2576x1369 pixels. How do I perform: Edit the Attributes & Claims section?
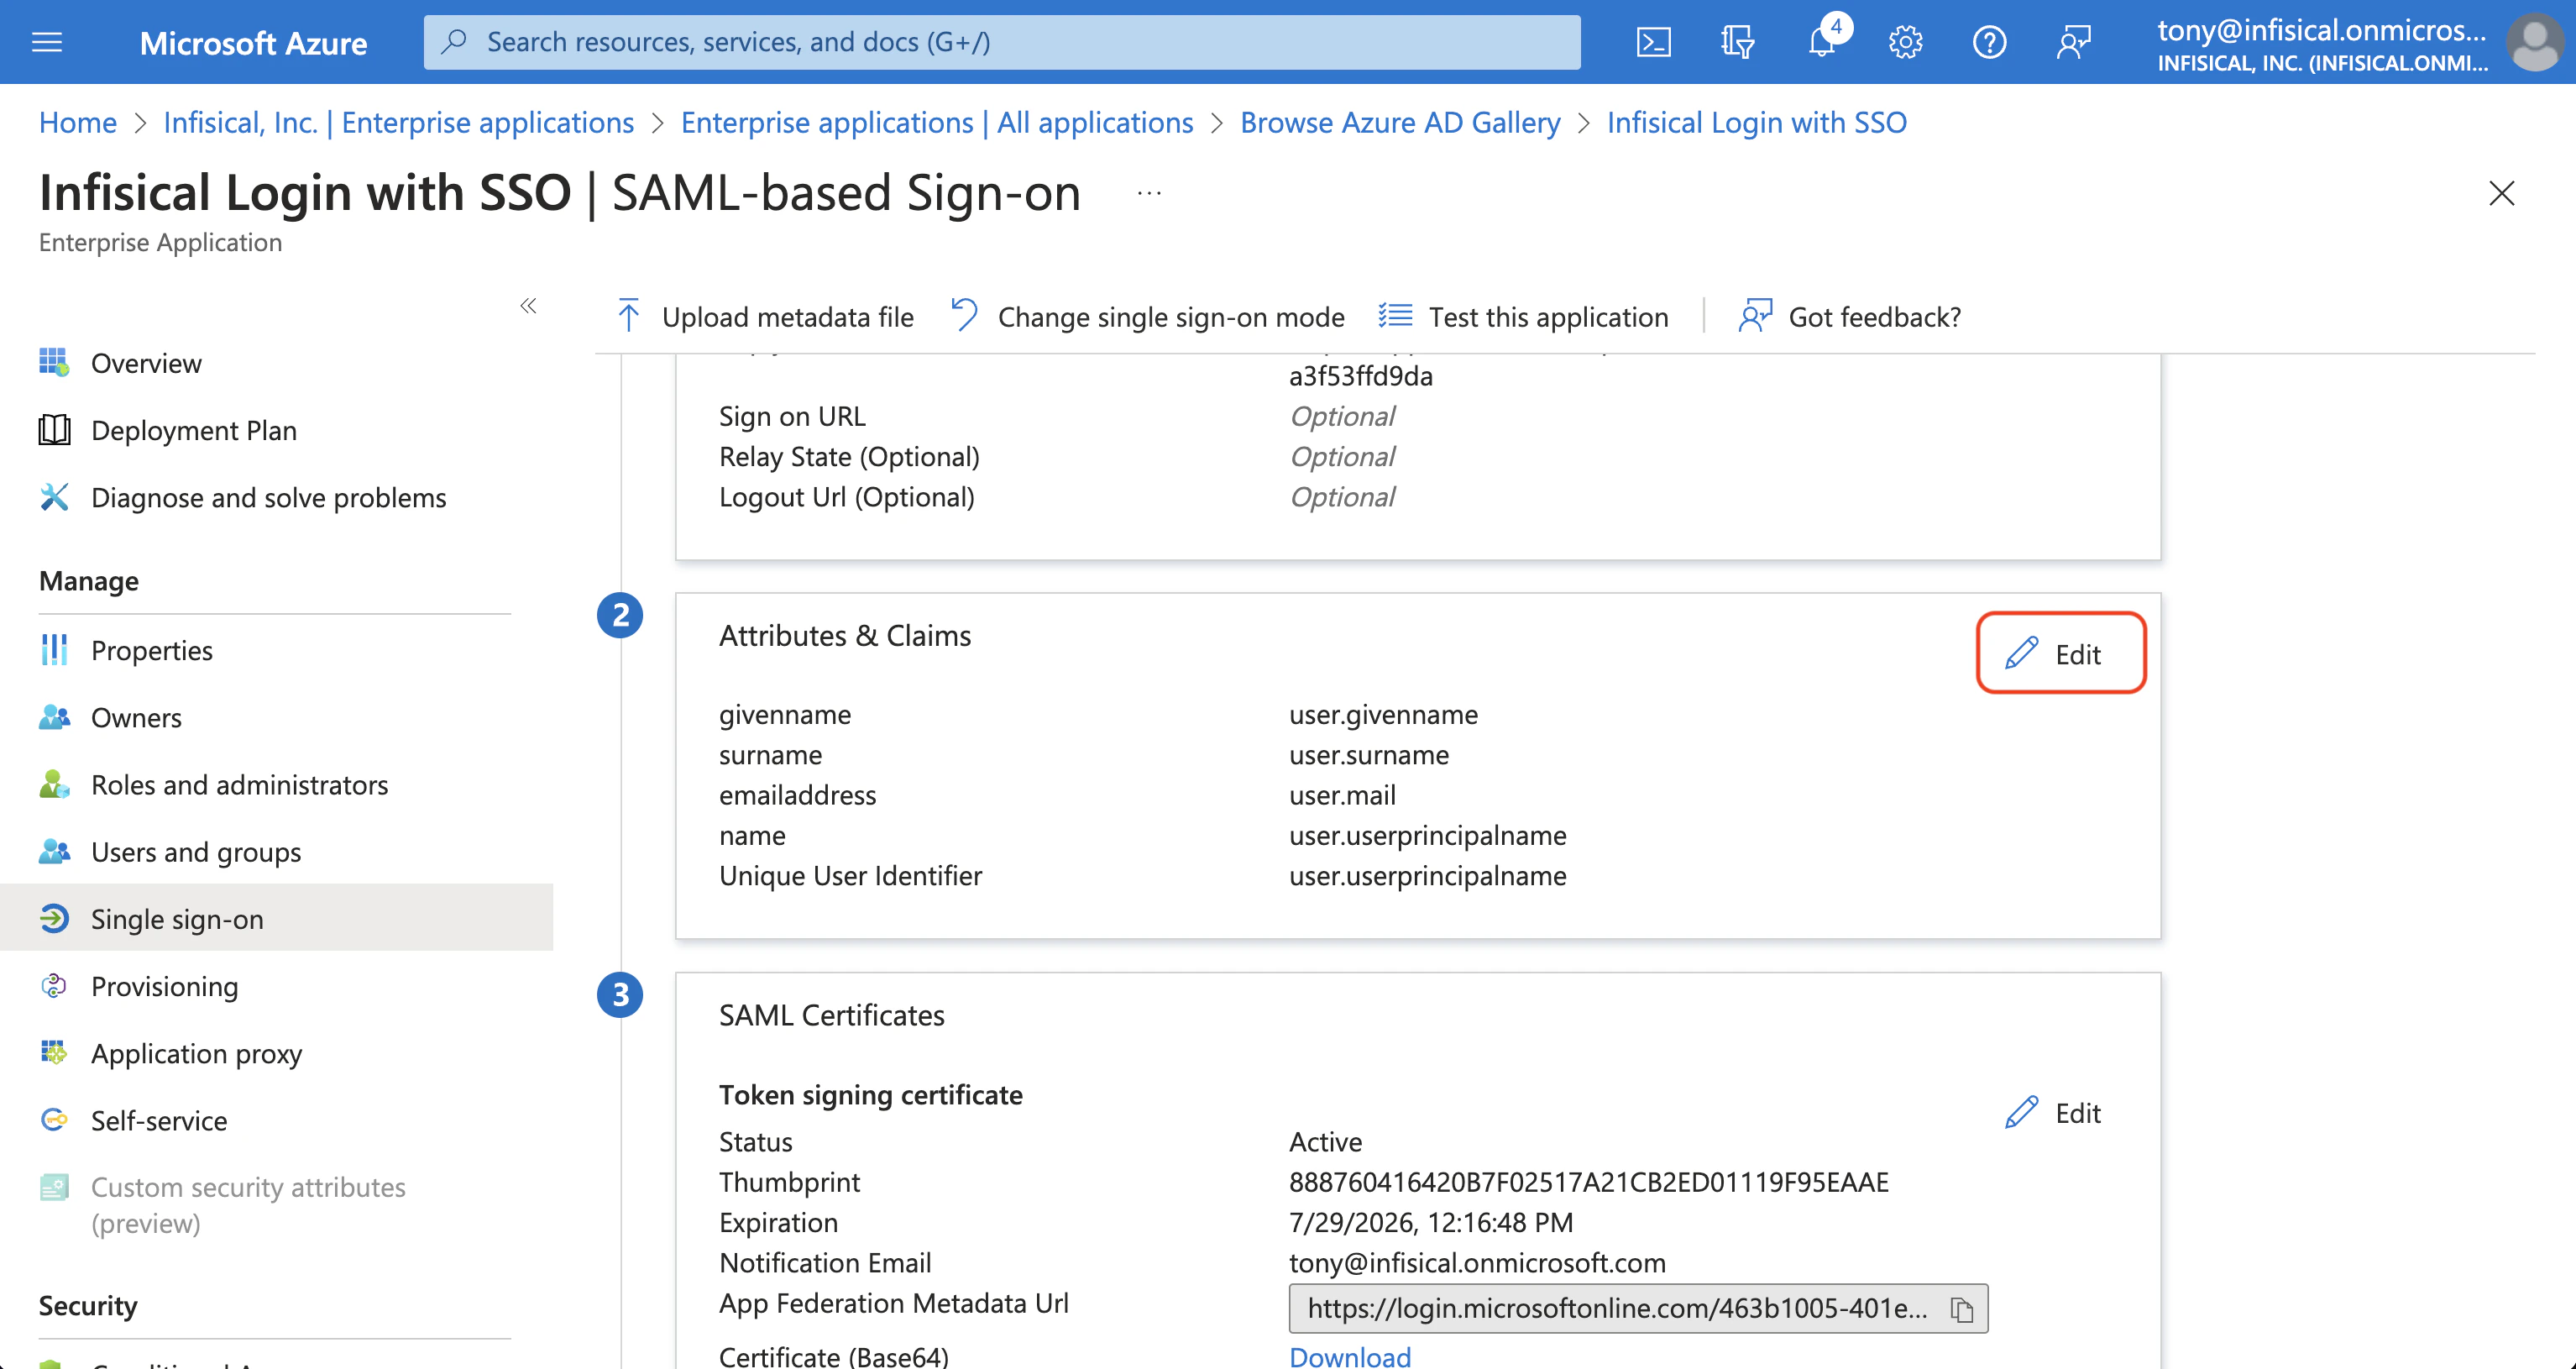[2061, 653]
